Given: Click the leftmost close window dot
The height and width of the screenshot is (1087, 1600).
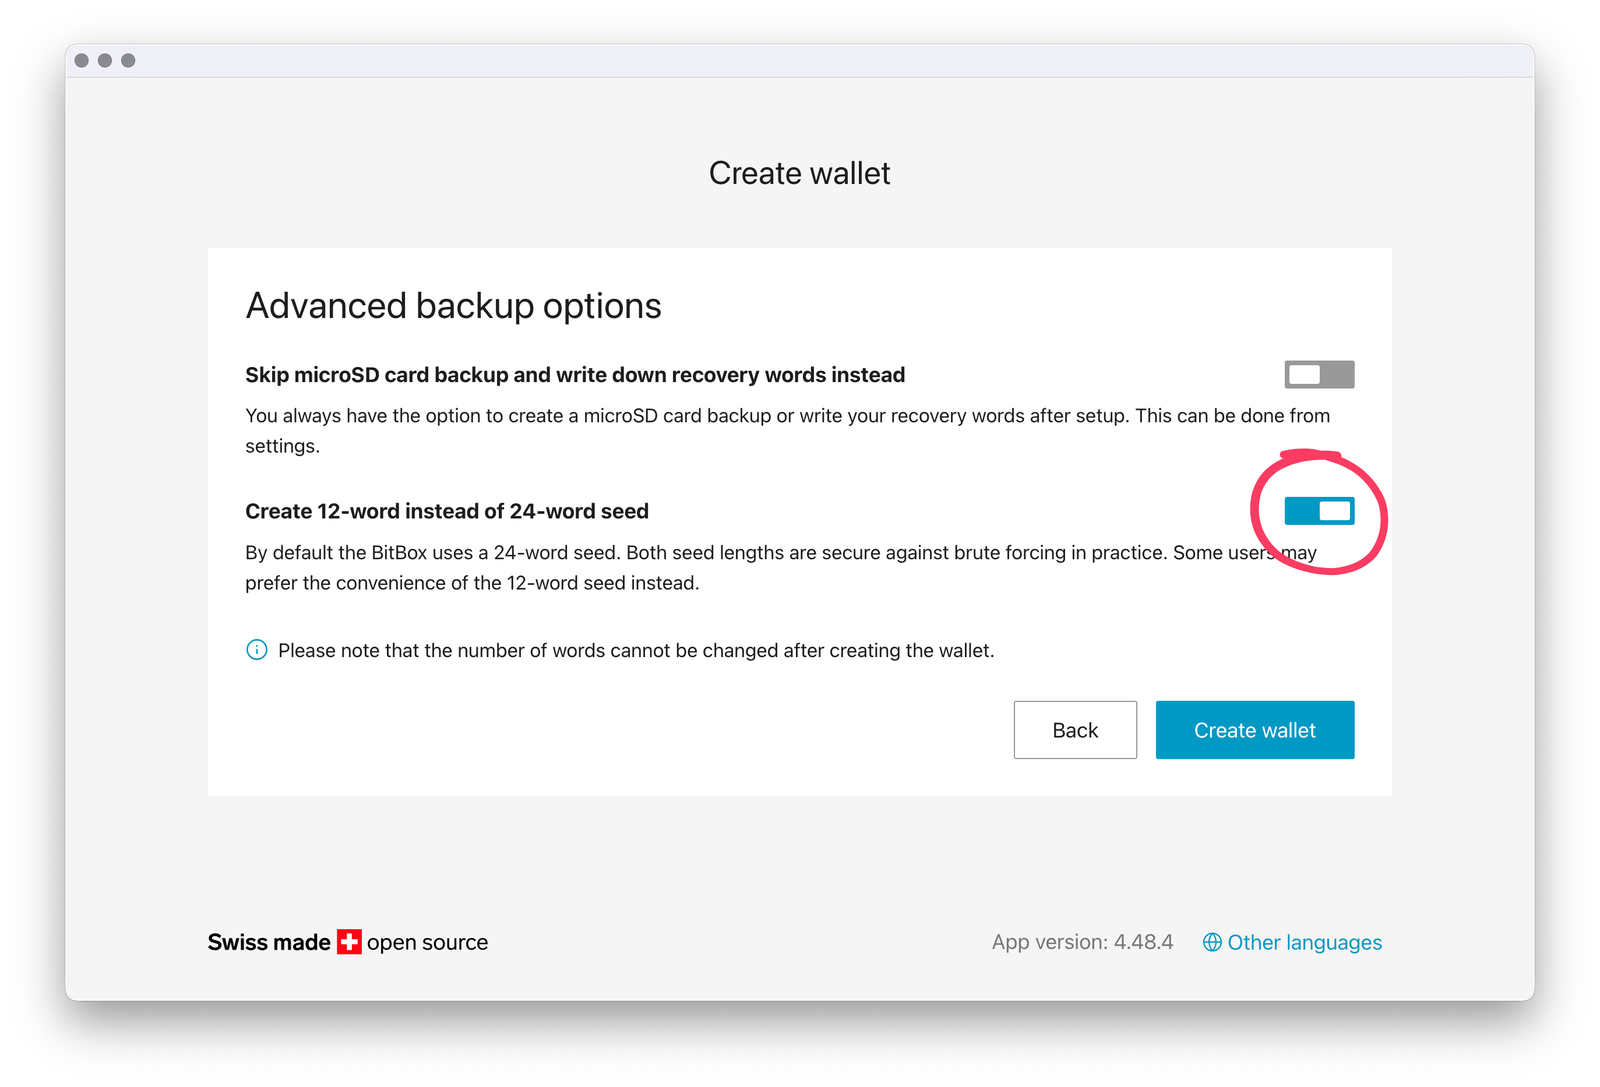Looking at the screenshot, I should pos(82,61).
